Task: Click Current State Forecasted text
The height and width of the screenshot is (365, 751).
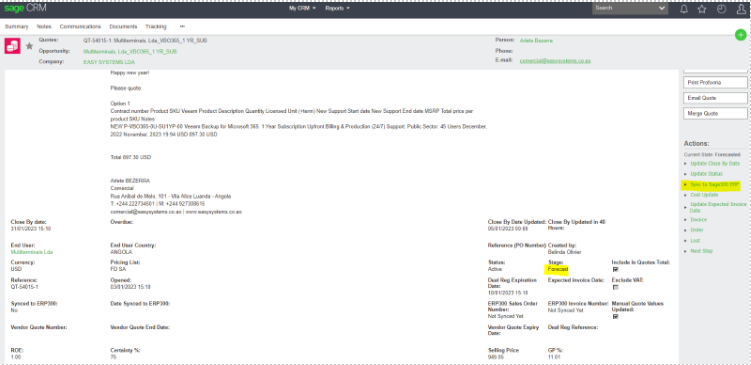Action: [712, 155]
